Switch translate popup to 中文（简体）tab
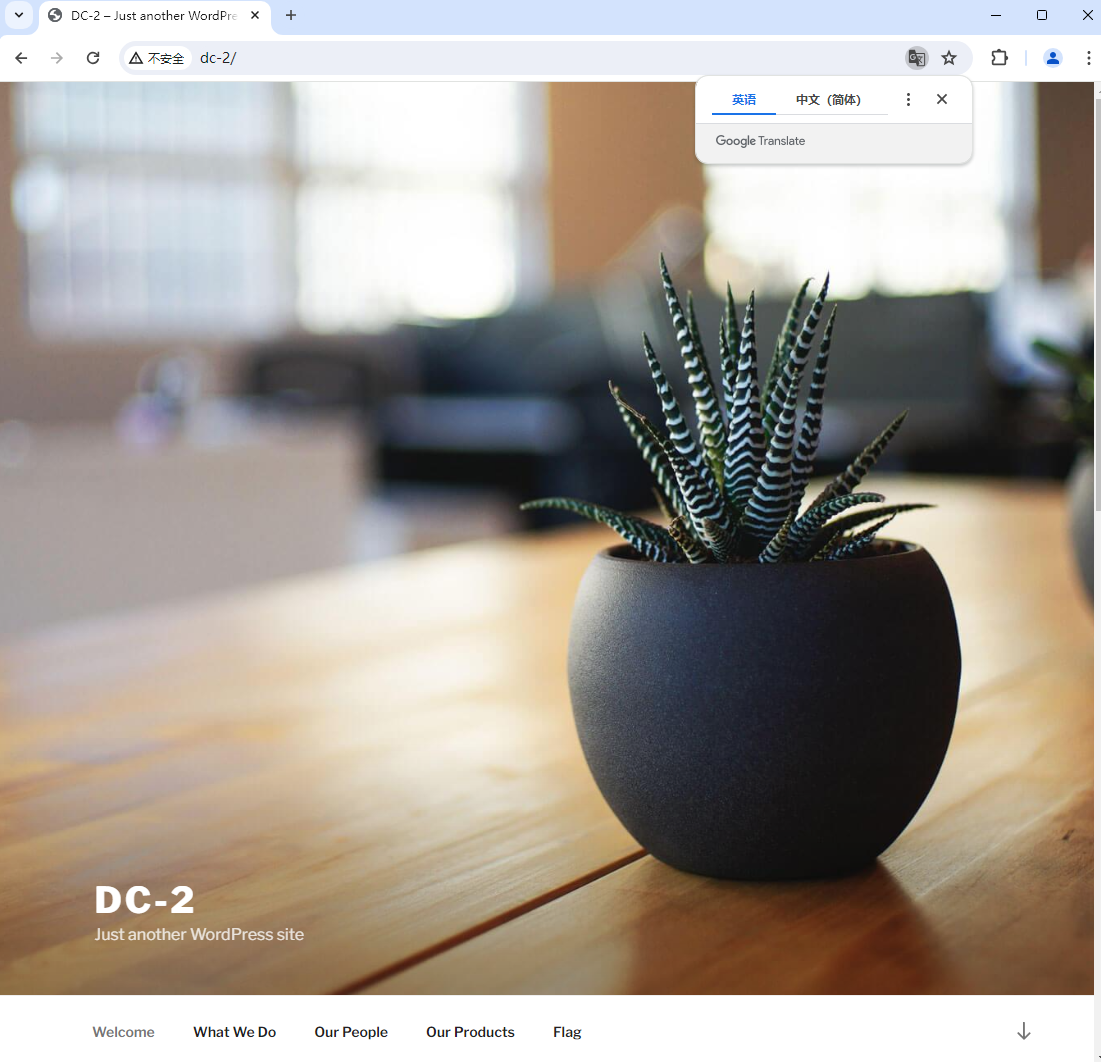The width and height of the screenshot is (1101, 1062). click(x=828, y=100)
